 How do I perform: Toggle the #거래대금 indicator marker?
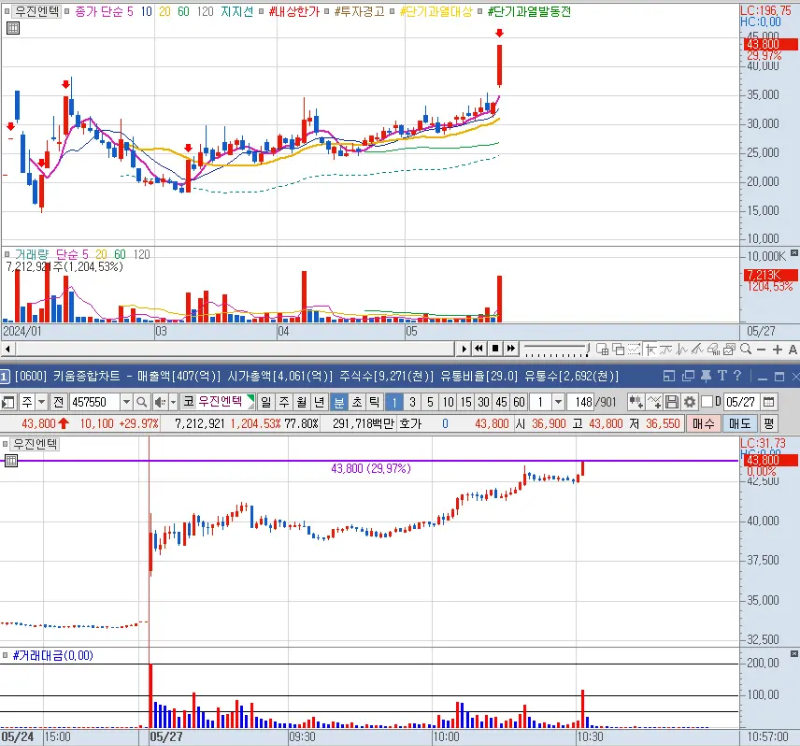tap(5, 655)
